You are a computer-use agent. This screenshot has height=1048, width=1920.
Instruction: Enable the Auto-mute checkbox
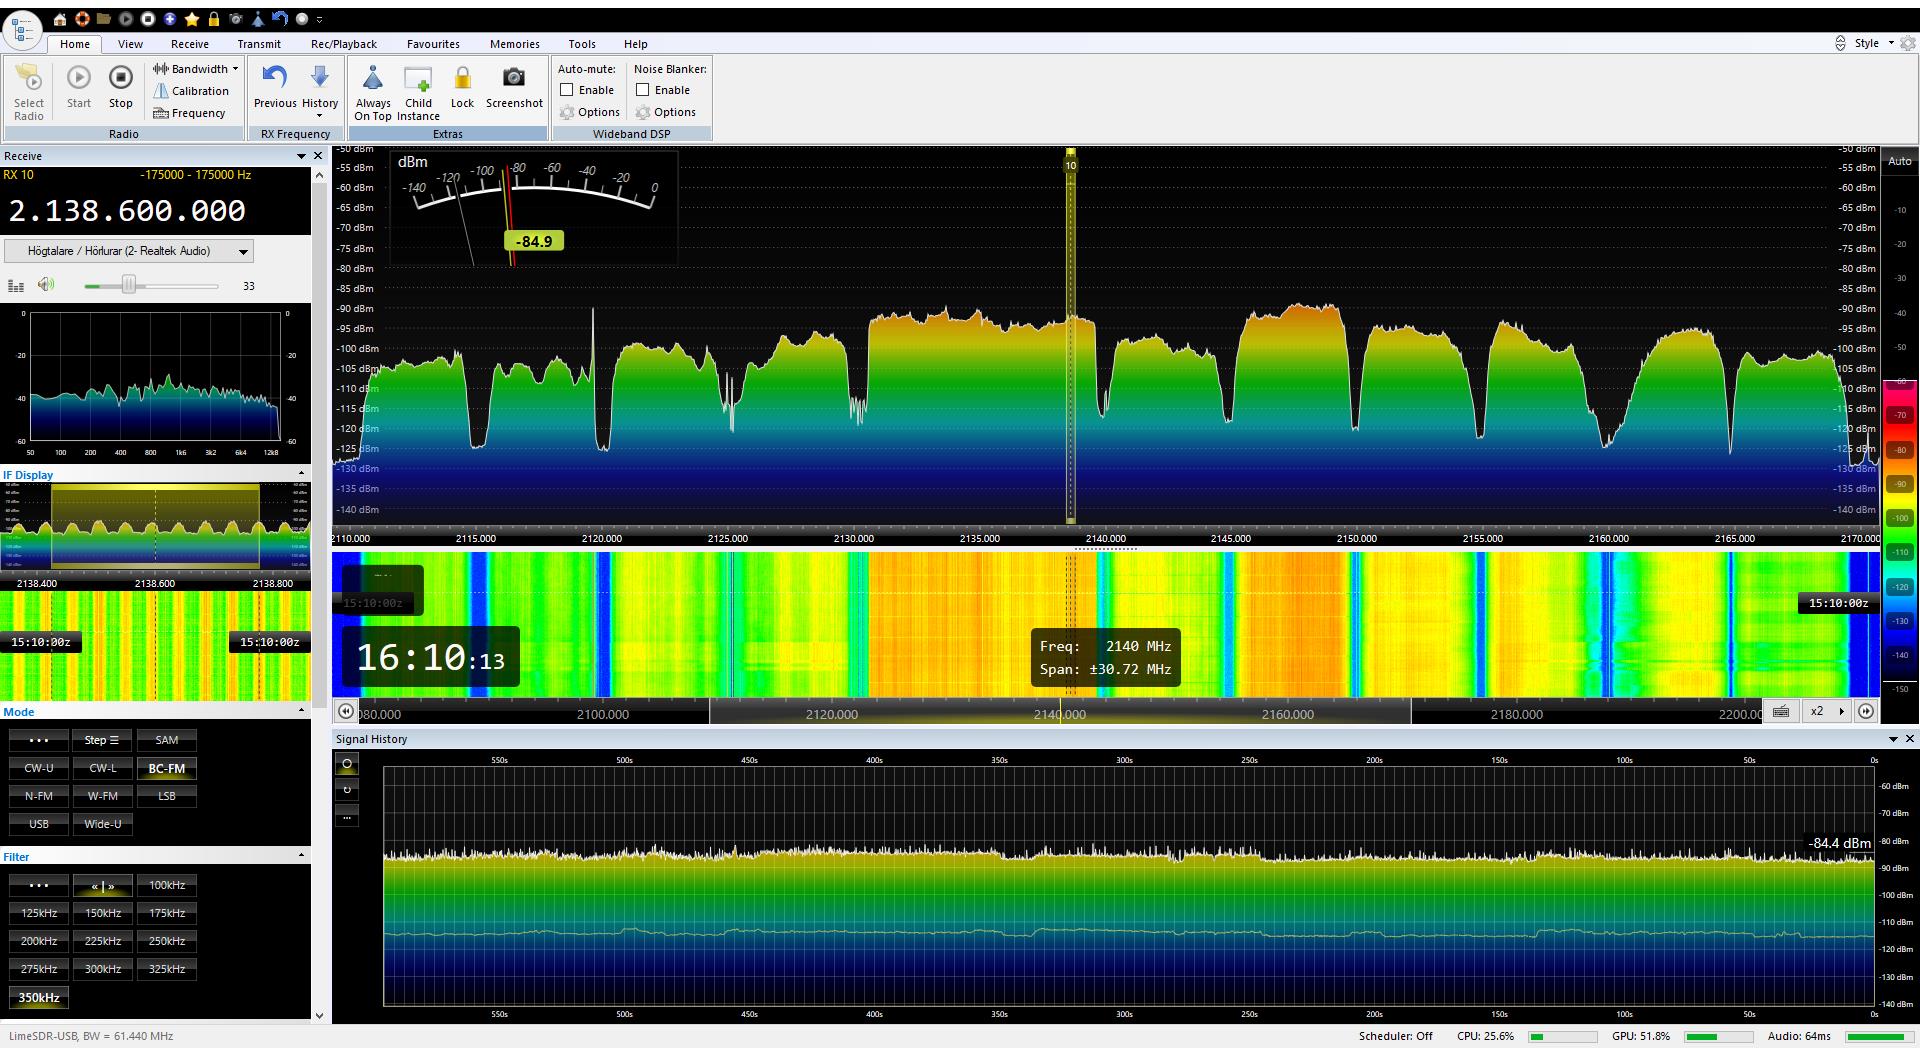pos(567,90)
